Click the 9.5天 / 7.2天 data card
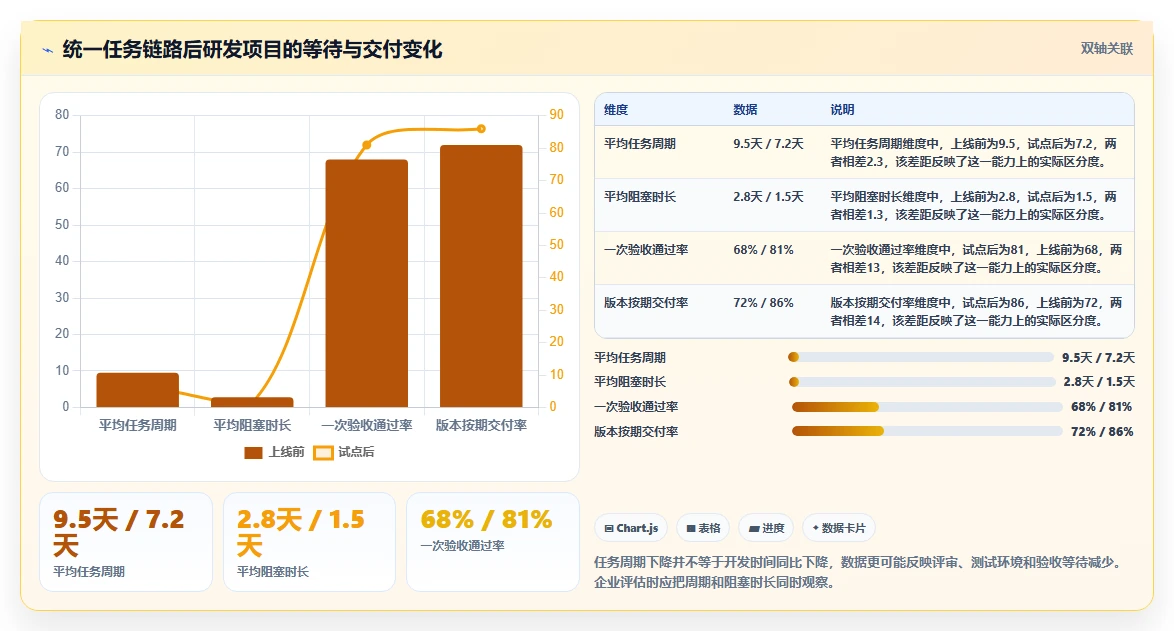1174x631 pixels. (x=126, y=542)
